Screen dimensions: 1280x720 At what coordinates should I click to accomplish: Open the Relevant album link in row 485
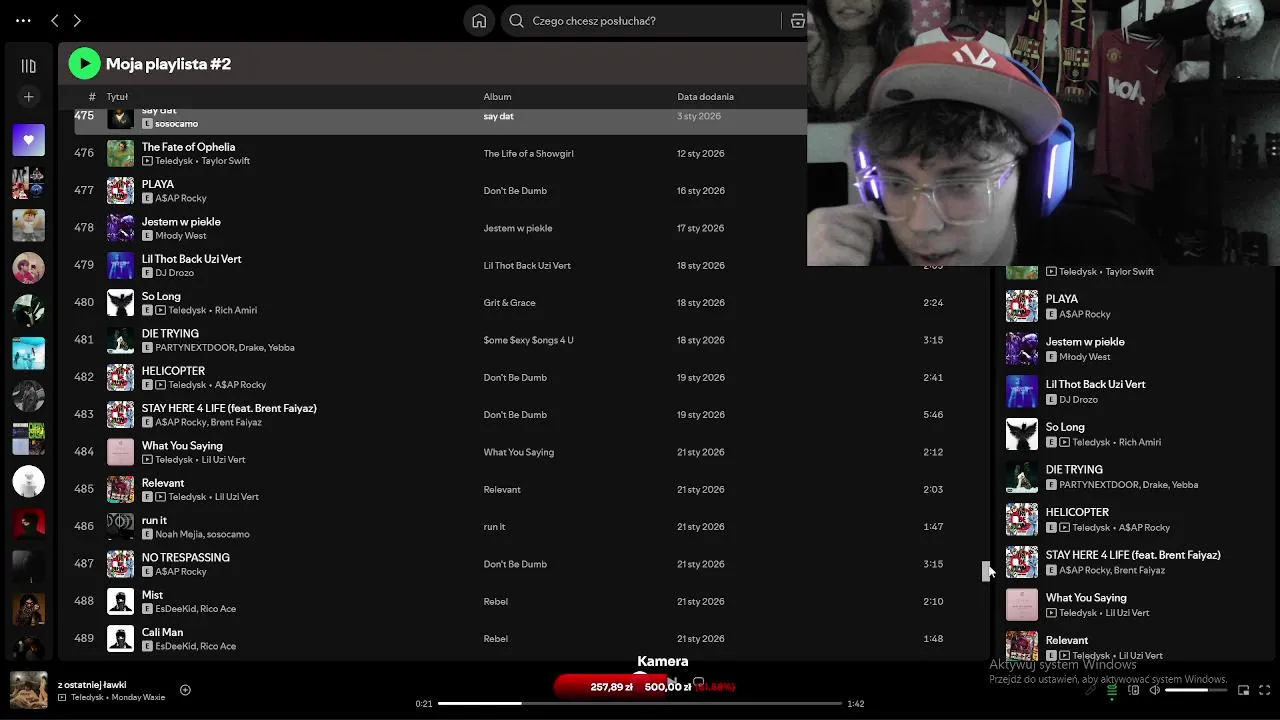point(502,490)
